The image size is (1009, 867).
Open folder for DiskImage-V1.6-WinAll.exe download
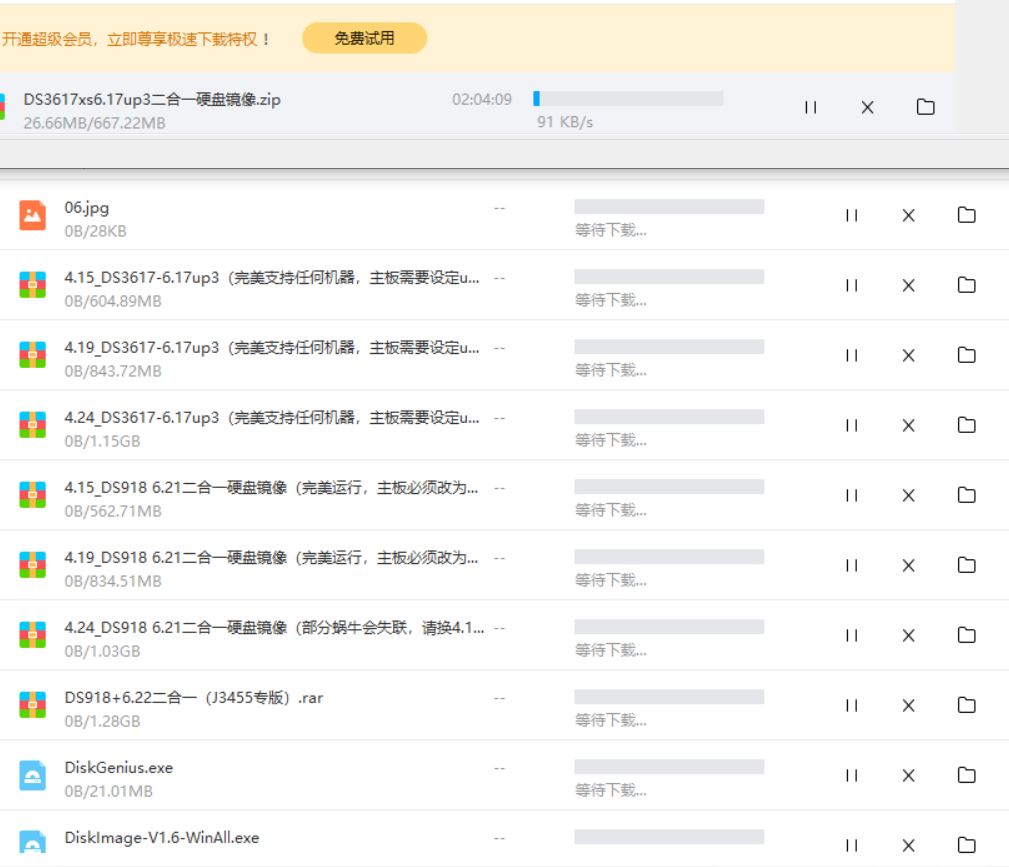pos(967,846)
